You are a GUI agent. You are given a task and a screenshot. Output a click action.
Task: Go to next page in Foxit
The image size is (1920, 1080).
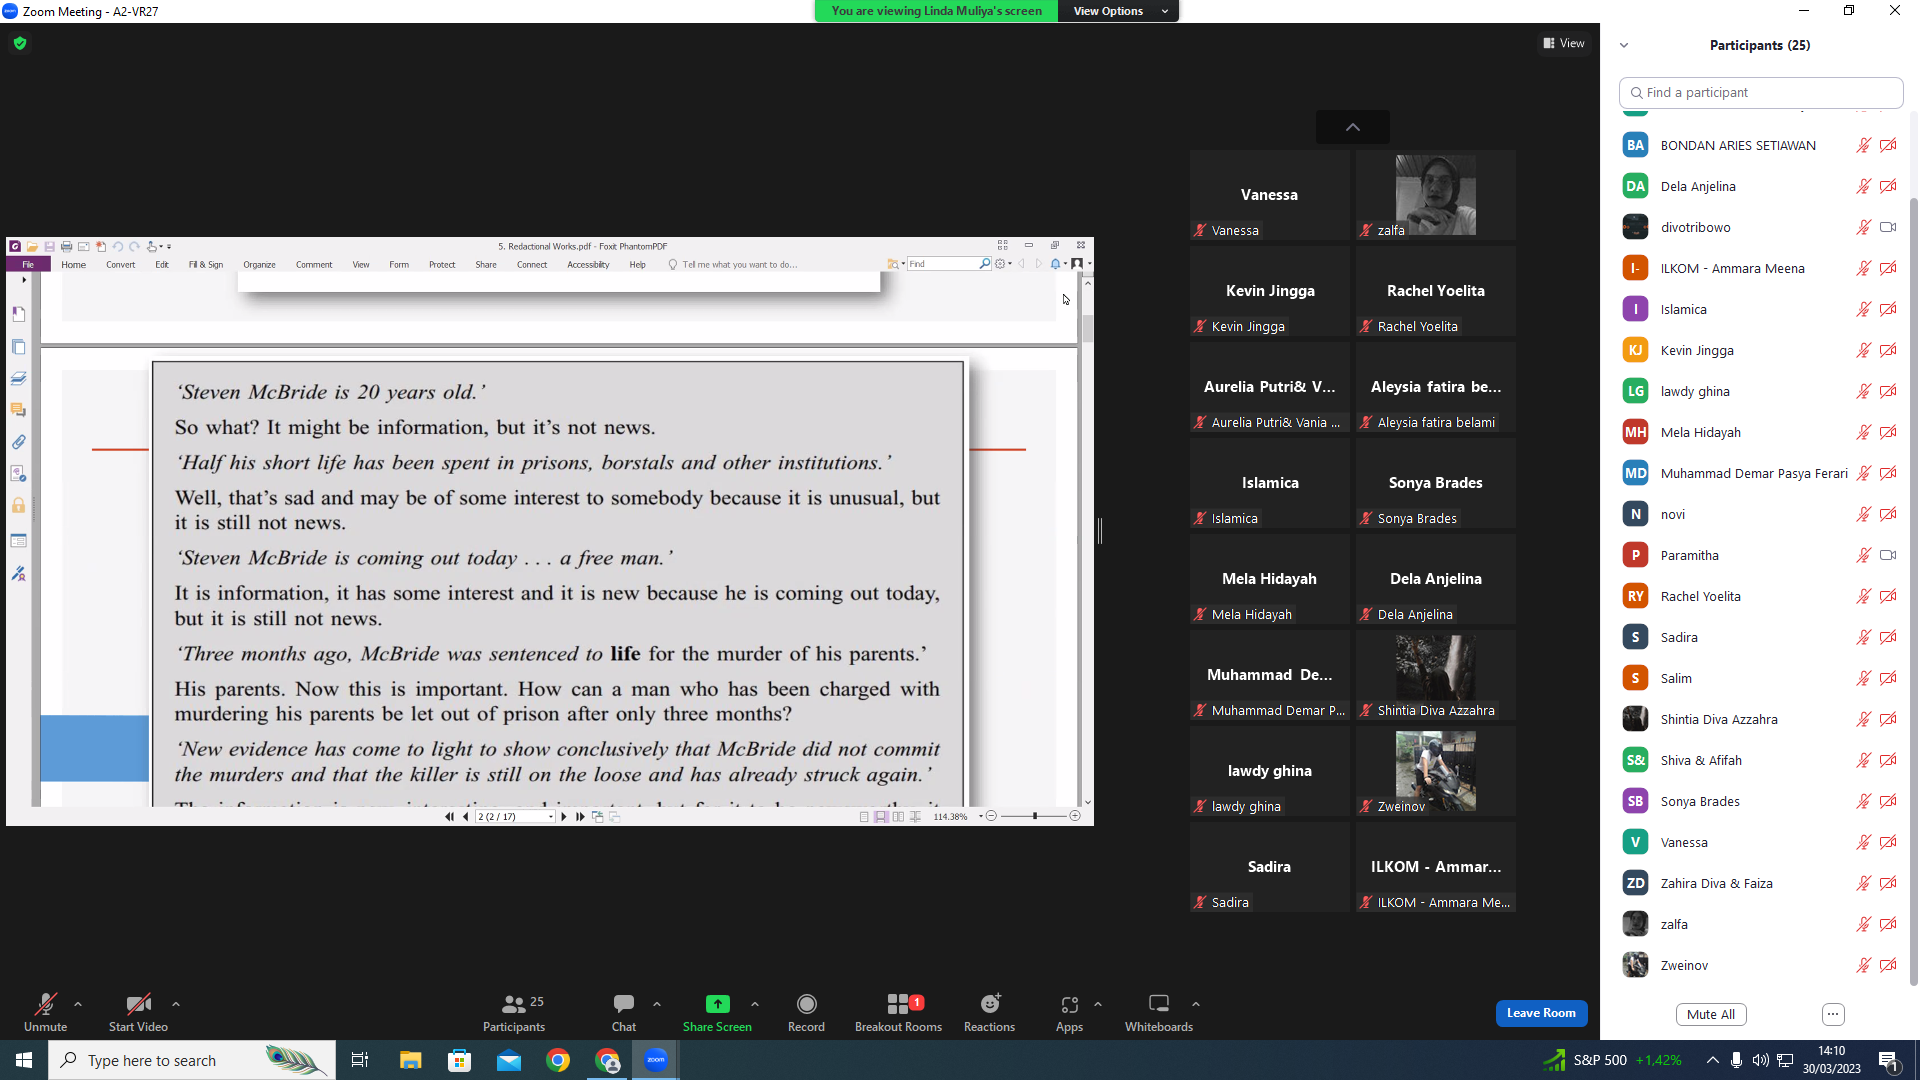point(564,817)
